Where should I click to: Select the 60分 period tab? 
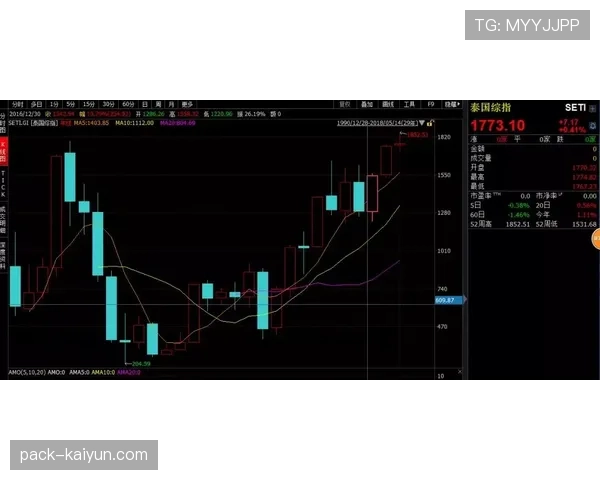click(x=128, y=104)
